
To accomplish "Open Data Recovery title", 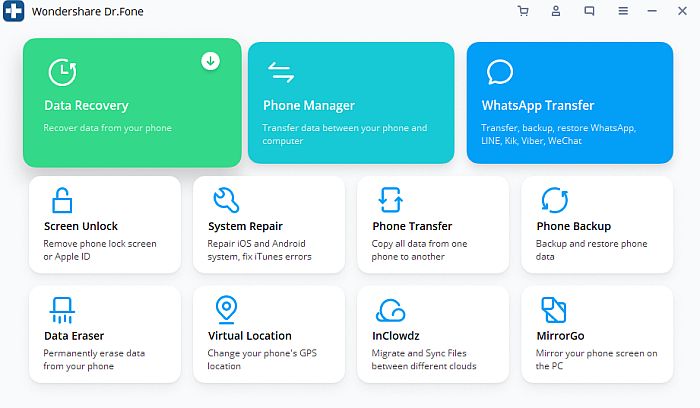I will click(86, 105).
